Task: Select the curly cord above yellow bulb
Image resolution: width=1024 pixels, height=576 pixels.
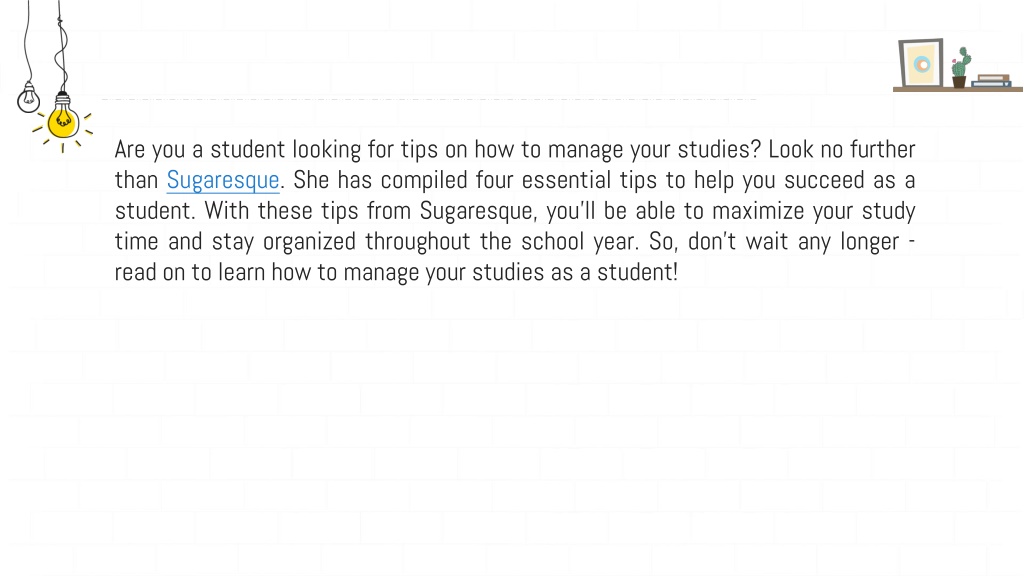Action: coord(61,47)
